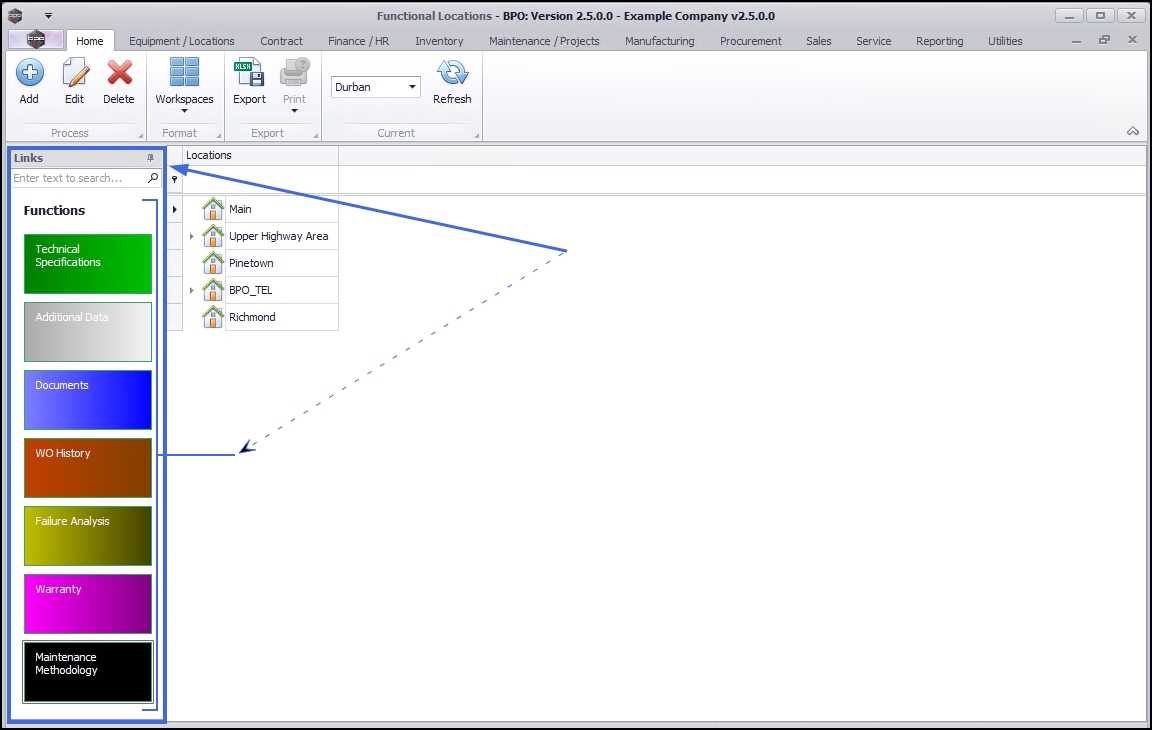1152x730 pixels.
Task: Switch to the Home tab
Action: click(x=90, y=41)
